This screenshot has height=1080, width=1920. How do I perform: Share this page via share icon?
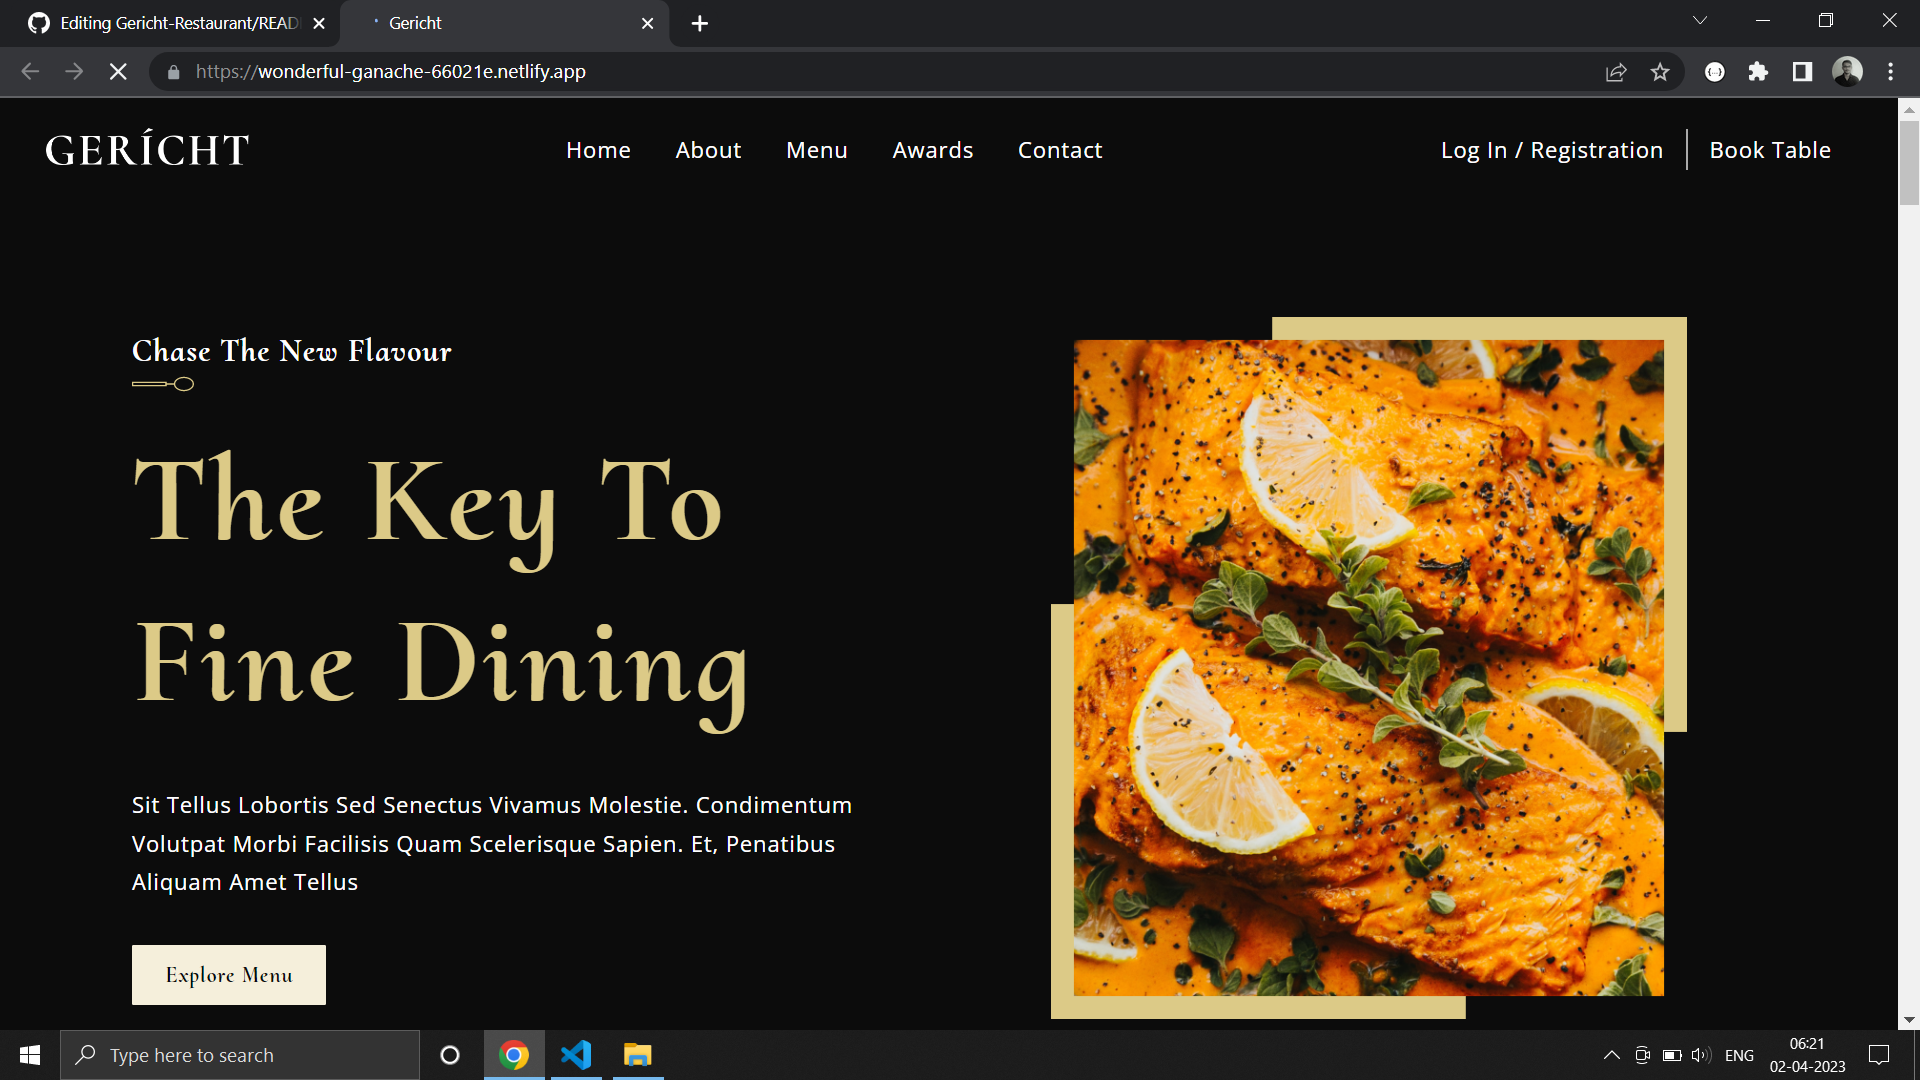point(1616,72)
